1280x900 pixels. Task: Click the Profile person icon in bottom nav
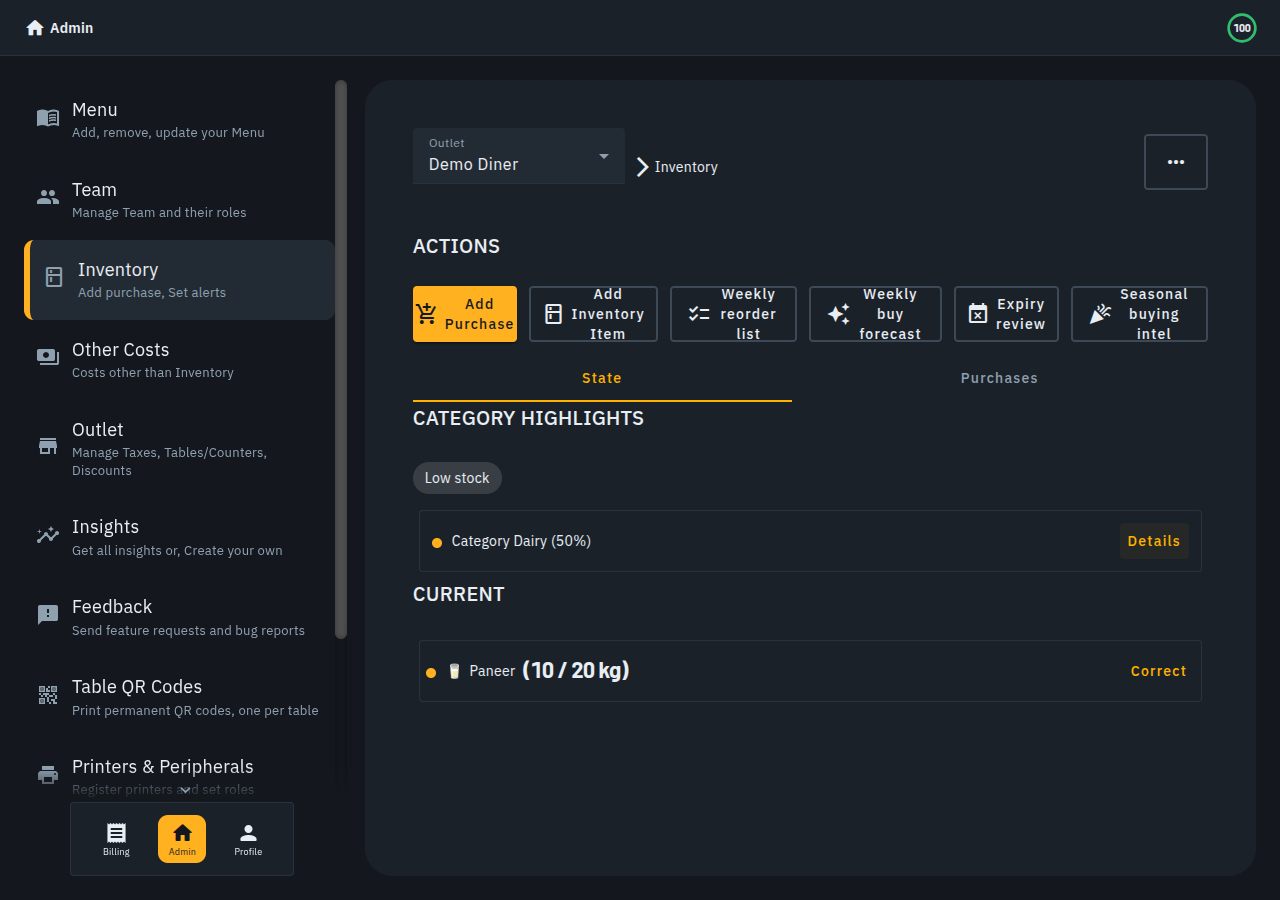[x=248, y=832]
